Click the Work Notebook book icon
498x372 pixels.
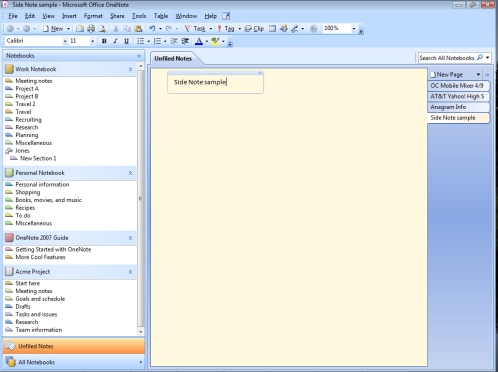9,69
